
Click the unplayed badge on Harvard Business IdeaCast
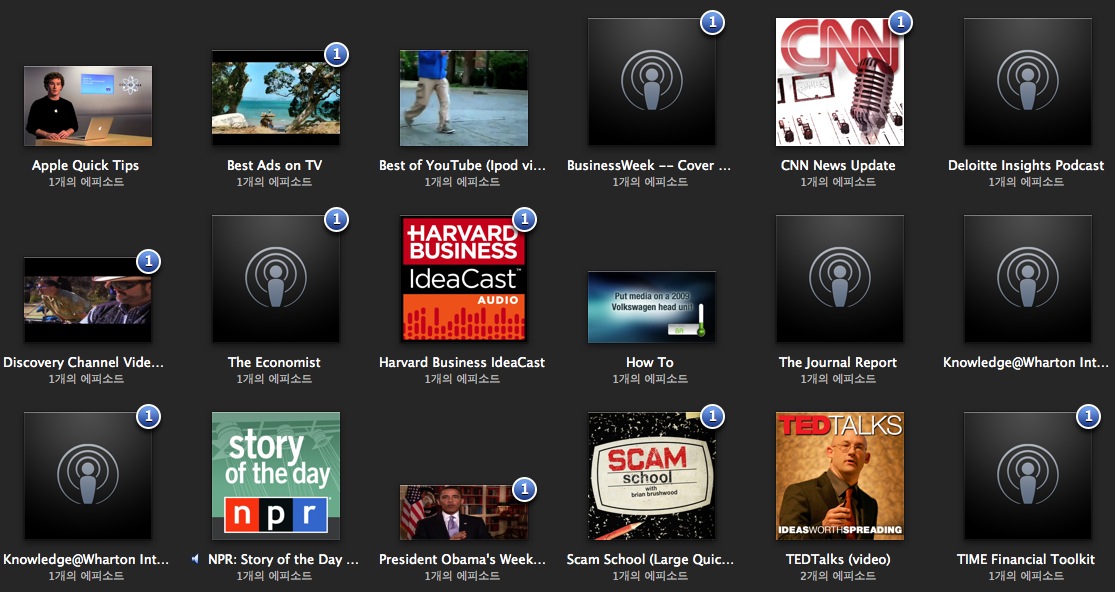click(x=524, y=219)
